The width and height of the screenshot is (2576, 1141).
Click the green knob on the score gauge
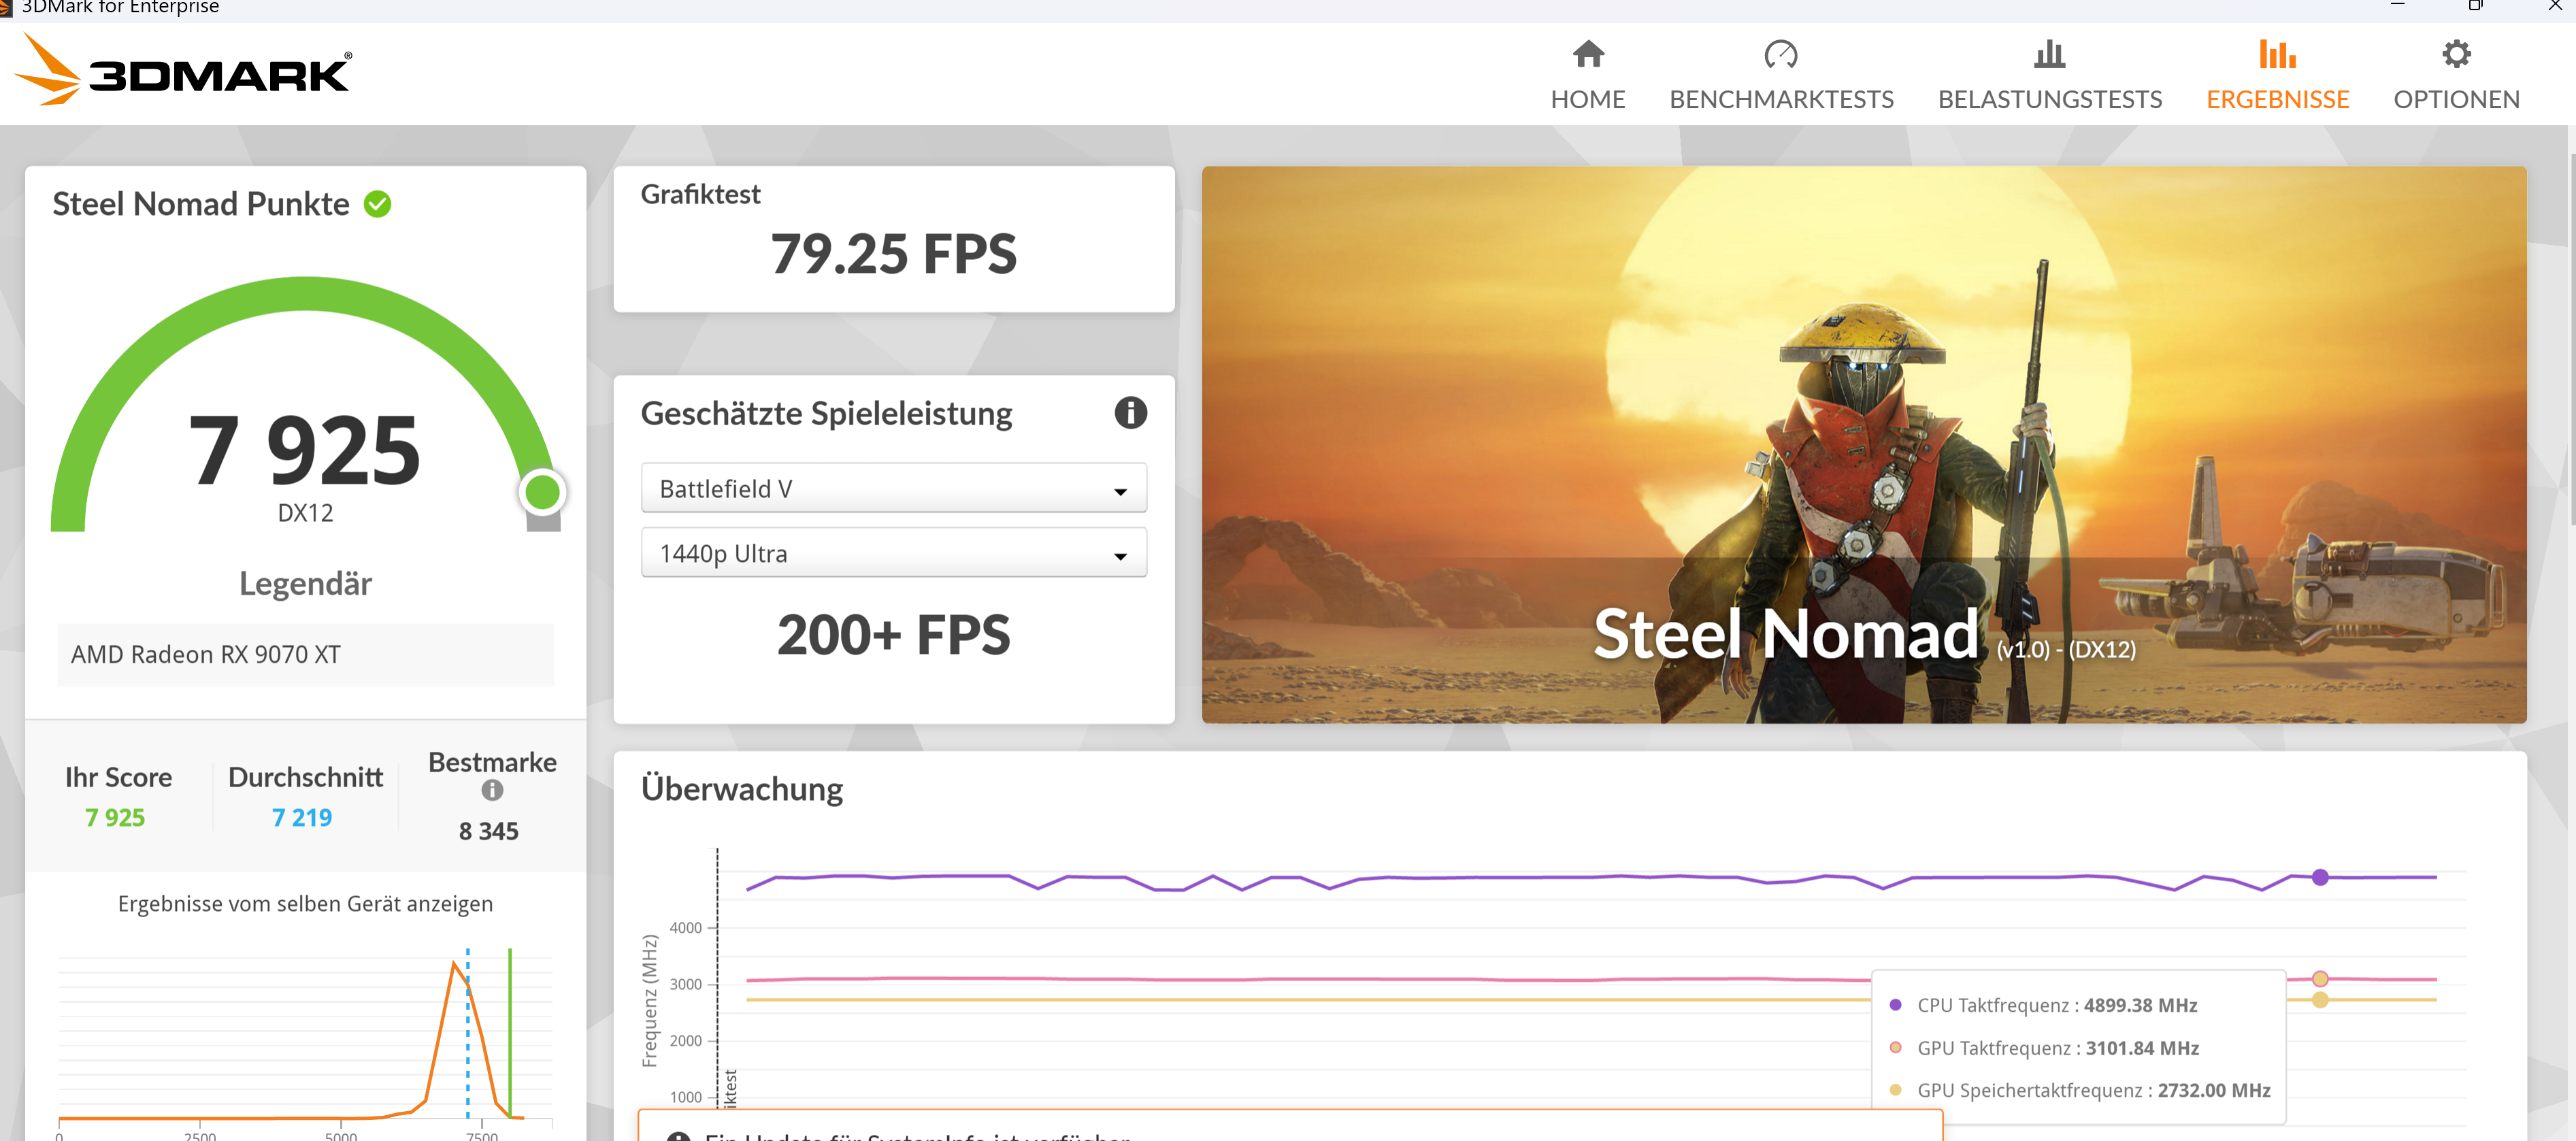[x=542, y=492]
